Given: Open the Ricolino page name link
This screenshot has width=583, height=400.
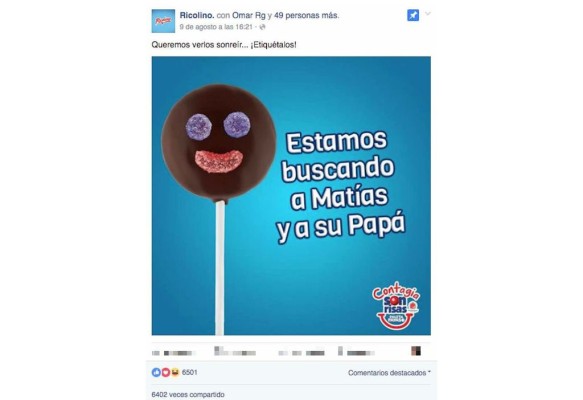Looking at the screenshot, I should (x=197, y=15).
